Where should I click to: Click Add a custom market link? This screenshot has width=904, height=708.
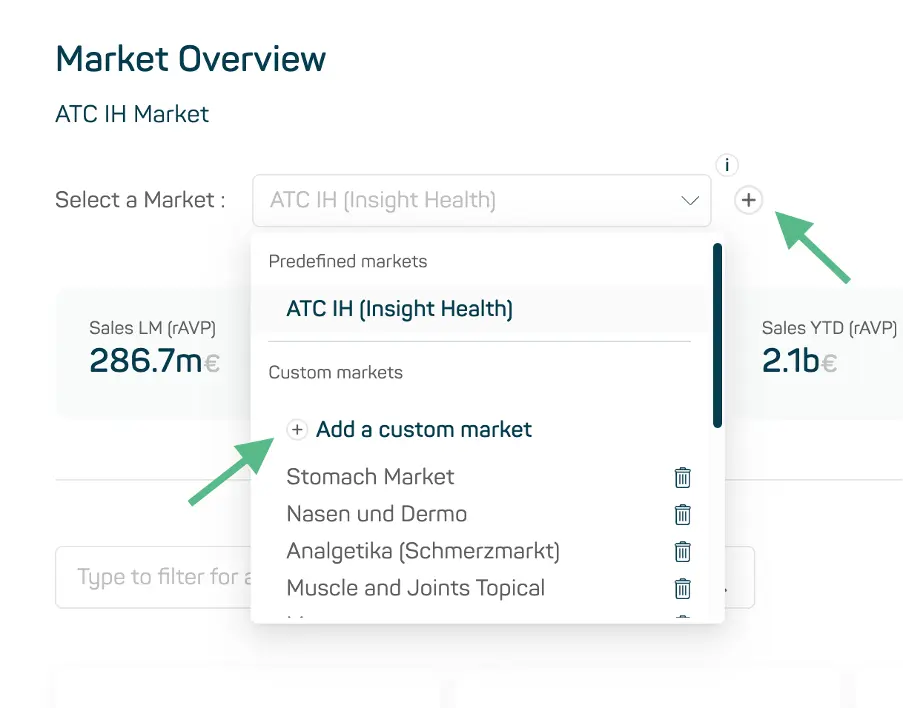pyautogui.click(x=424, y=430)
